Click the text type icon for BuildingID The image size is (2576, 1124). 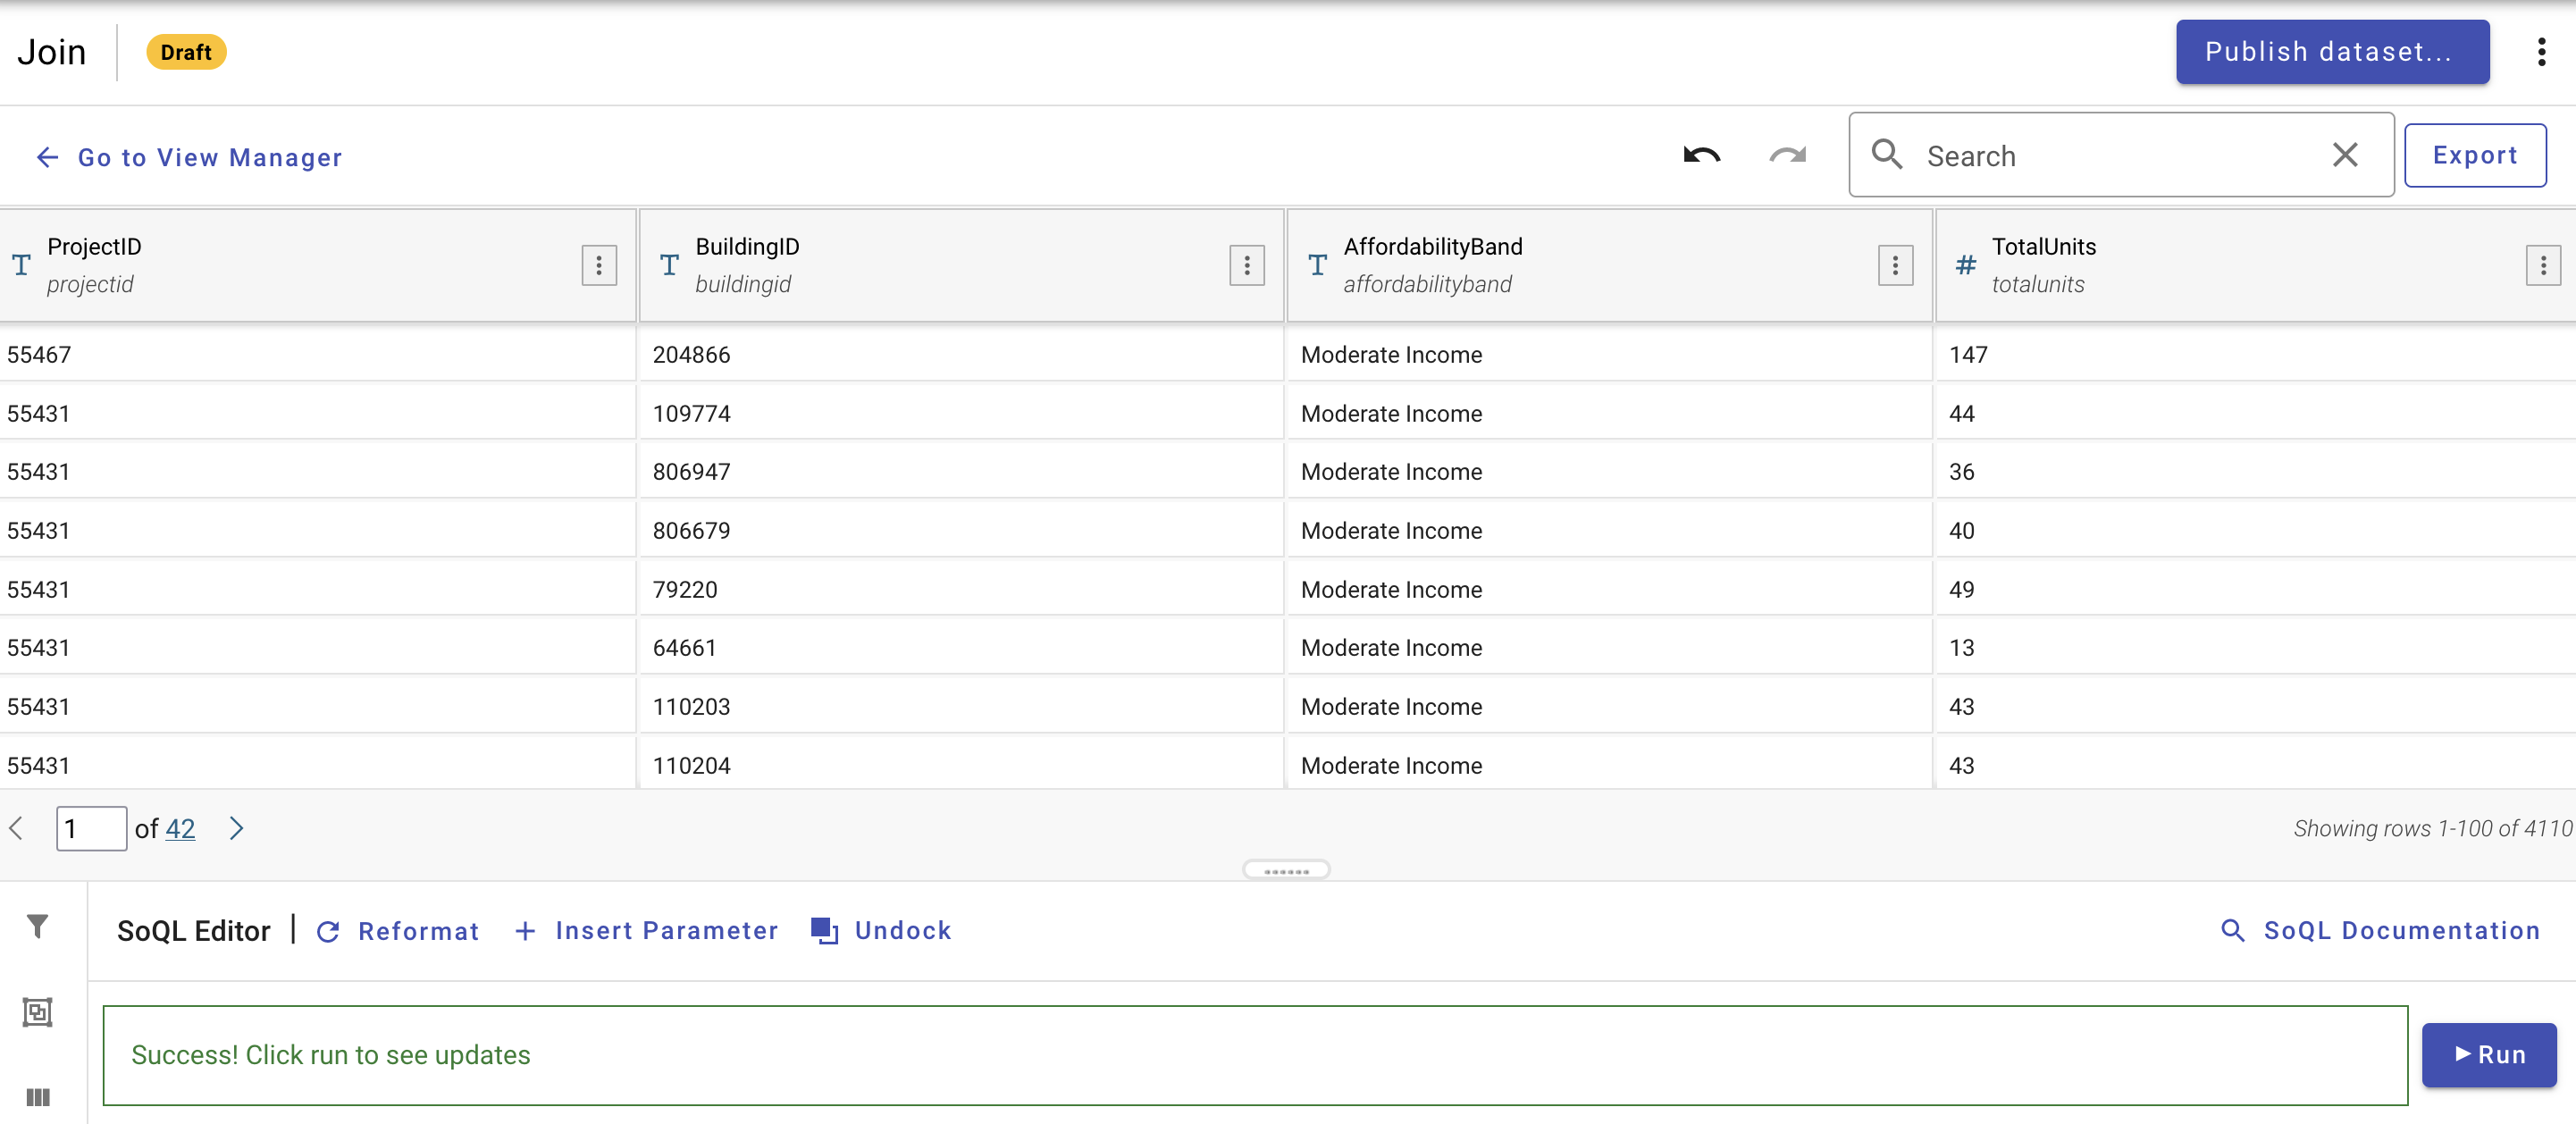point(670,265)
